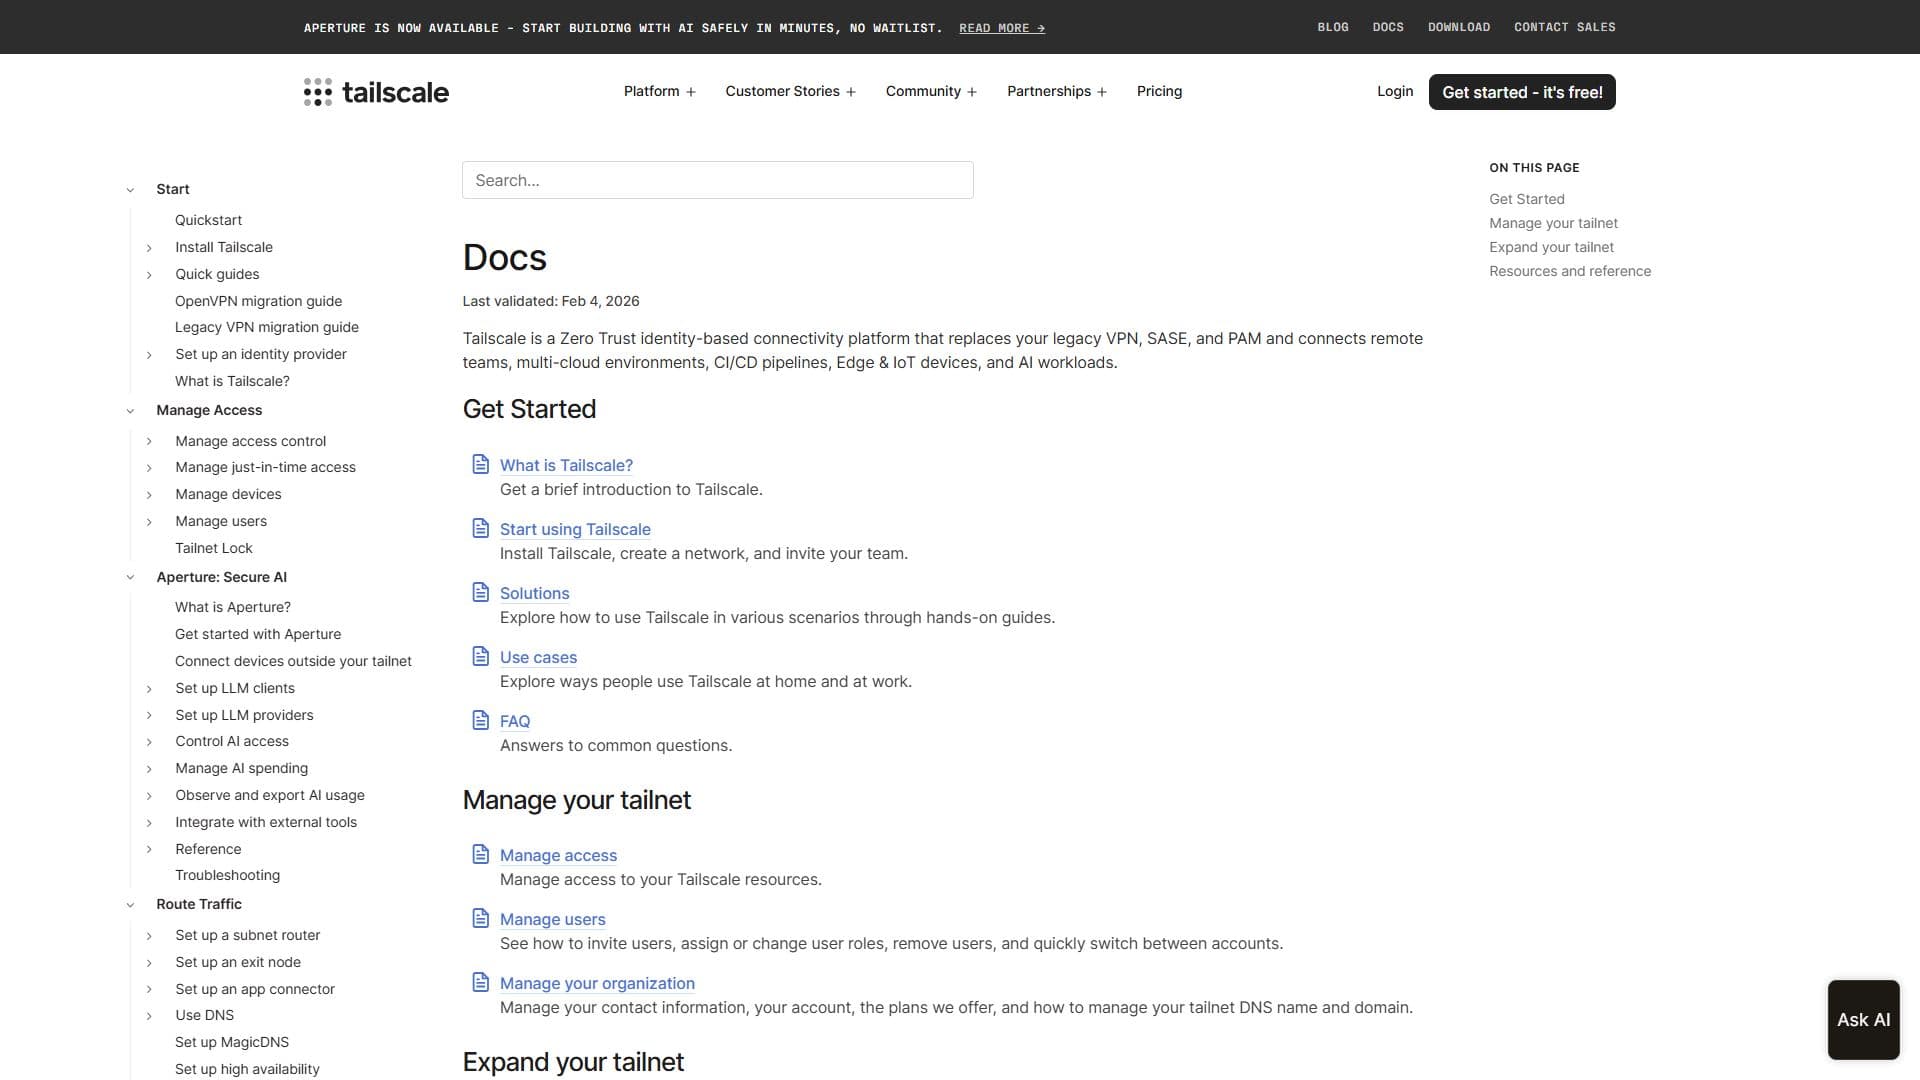This screenshot has height=1080, width=1920.
Task: Expand Observe and export AI usage chevron
Action: [149, 796]
